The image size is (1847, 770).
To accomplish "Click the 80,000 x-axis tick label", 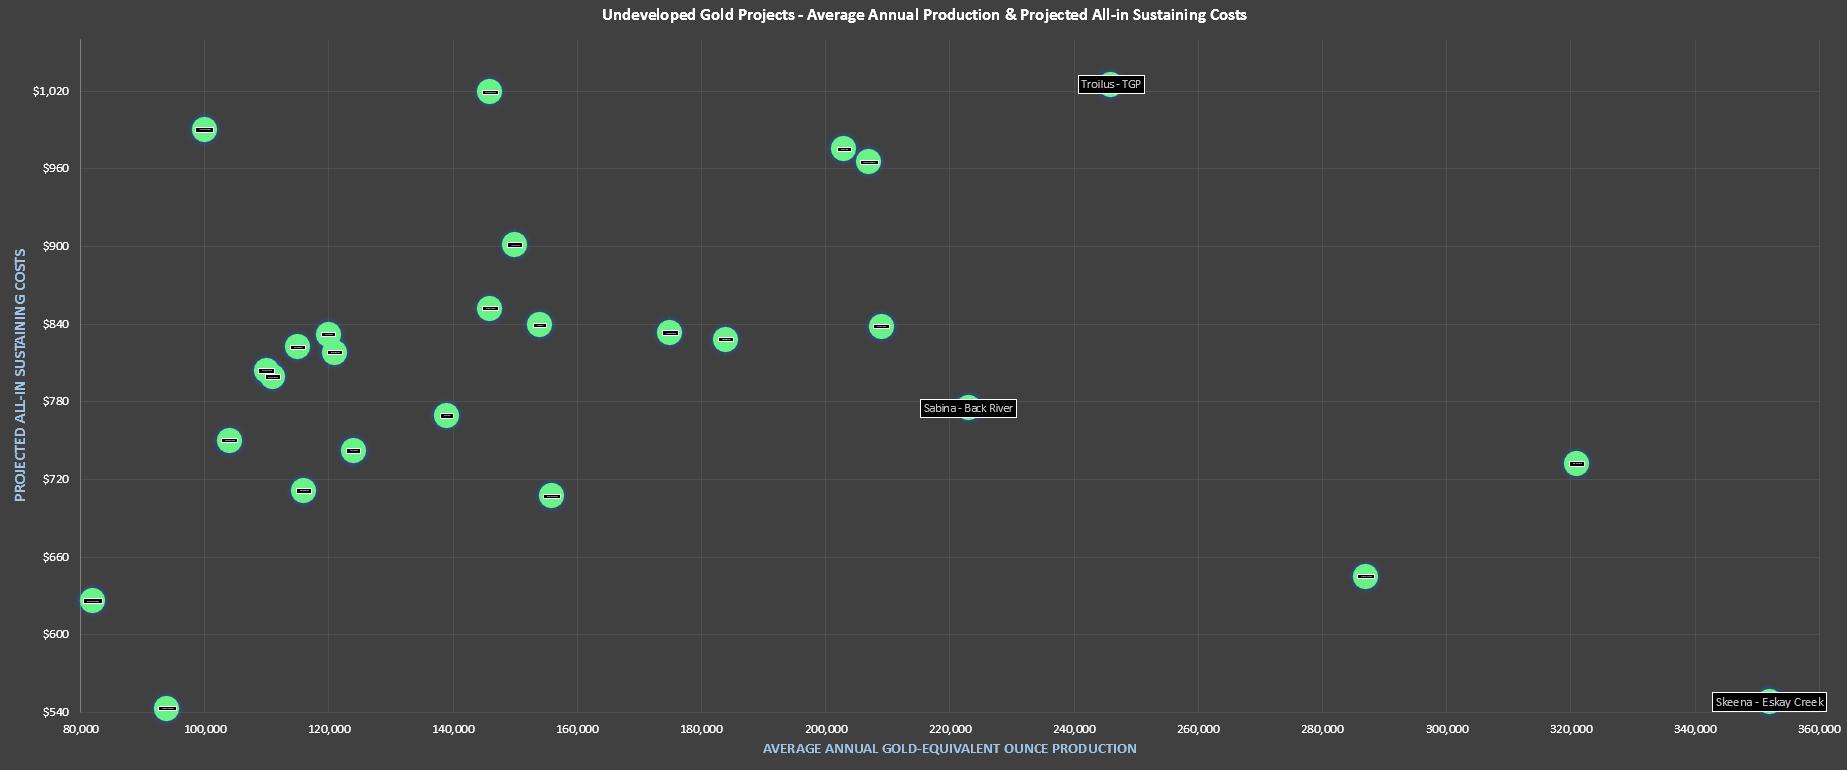I will (81, 729).
